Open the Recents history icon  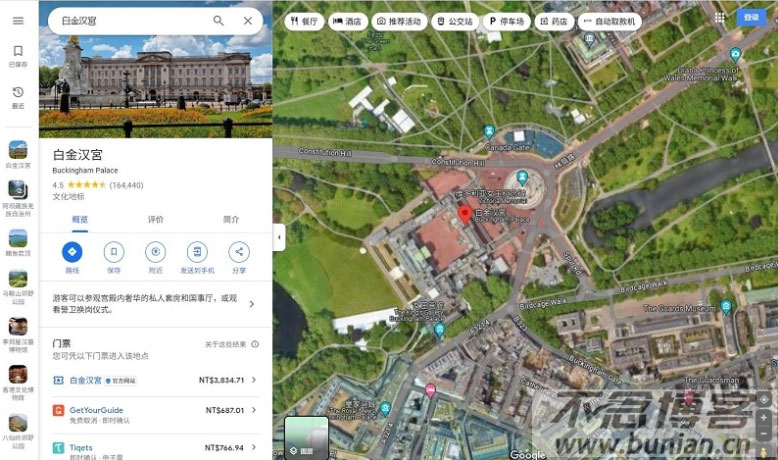pyautogui.click(x=18, y=92)
